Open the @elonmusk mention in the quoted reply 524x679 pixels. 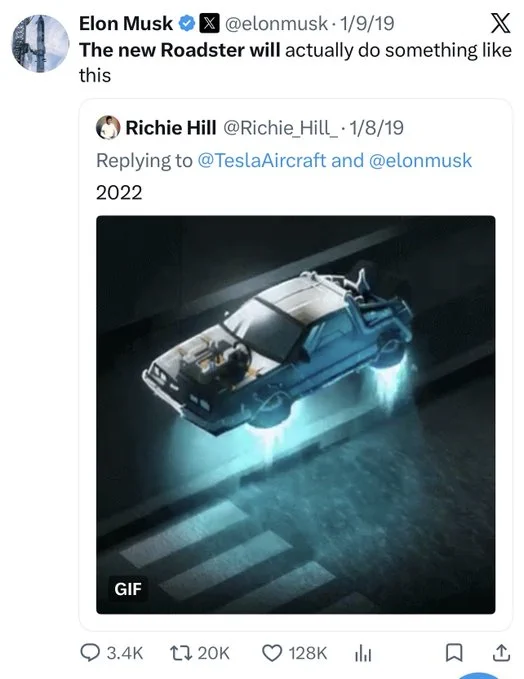[420, 161]
